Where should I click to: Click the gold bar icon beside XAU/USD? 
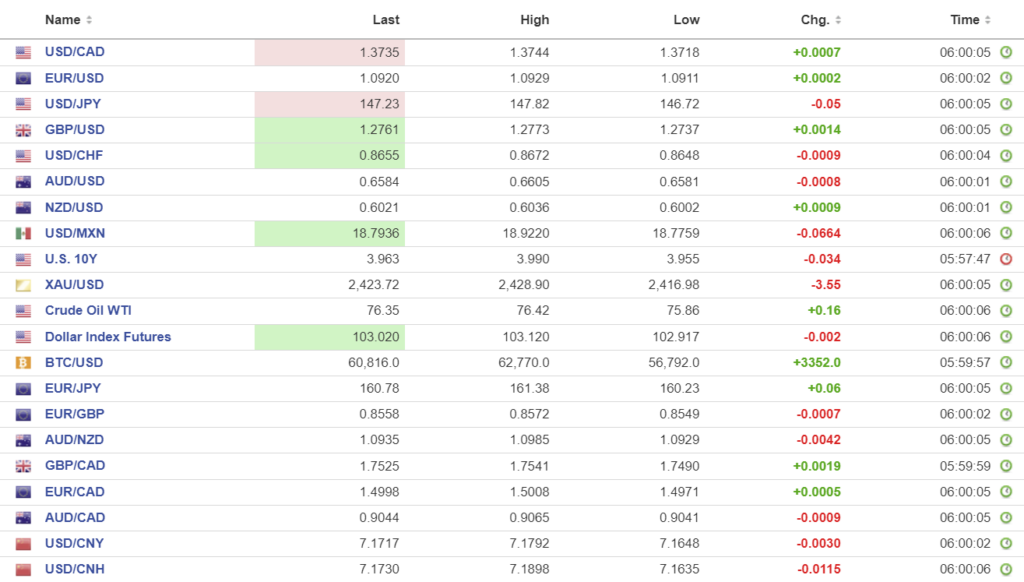click(x=23, y=285)
